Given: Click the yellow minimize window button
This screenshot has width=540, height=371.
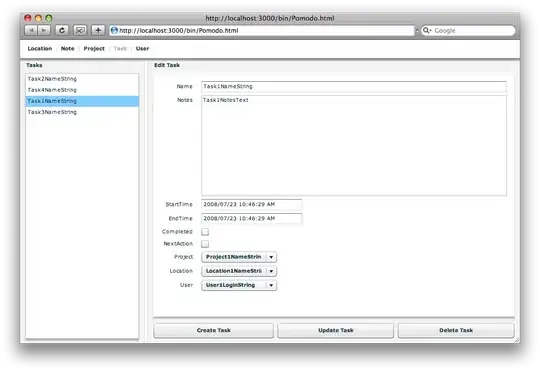Looking at the screenshot, I should 38,18.
